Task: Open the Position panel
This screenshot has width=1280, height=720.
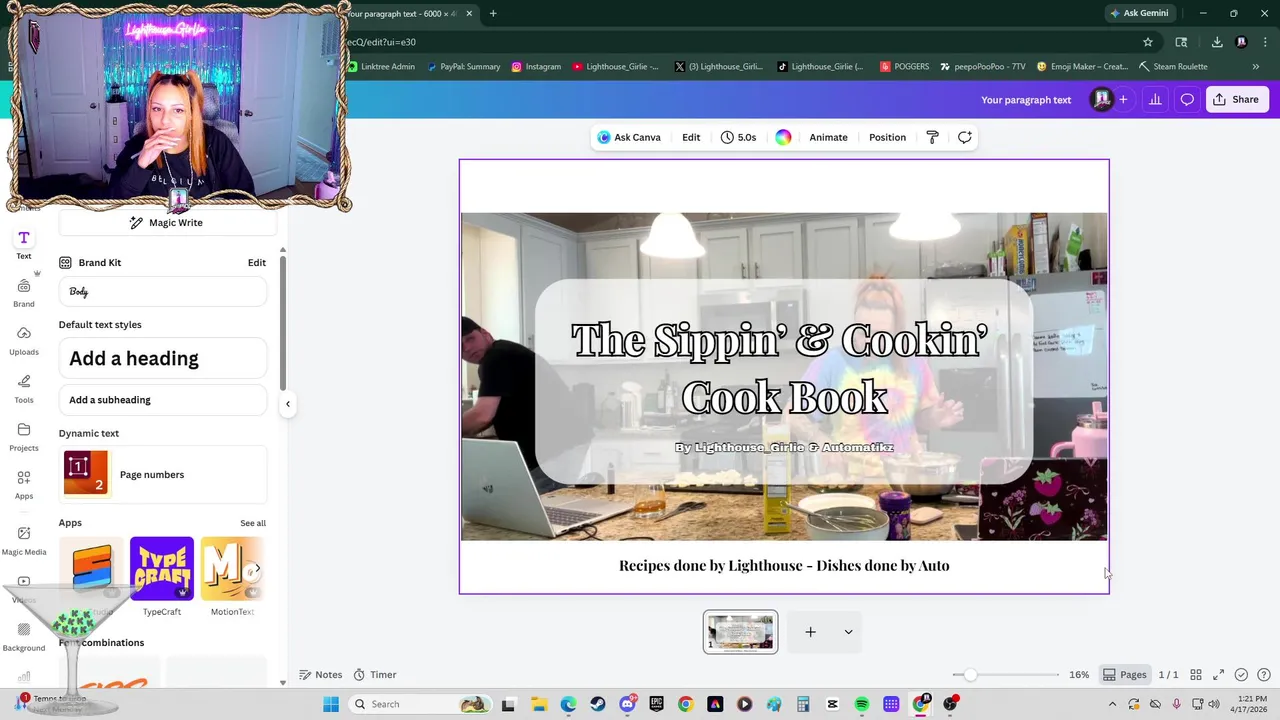Action: click(887, 138)
